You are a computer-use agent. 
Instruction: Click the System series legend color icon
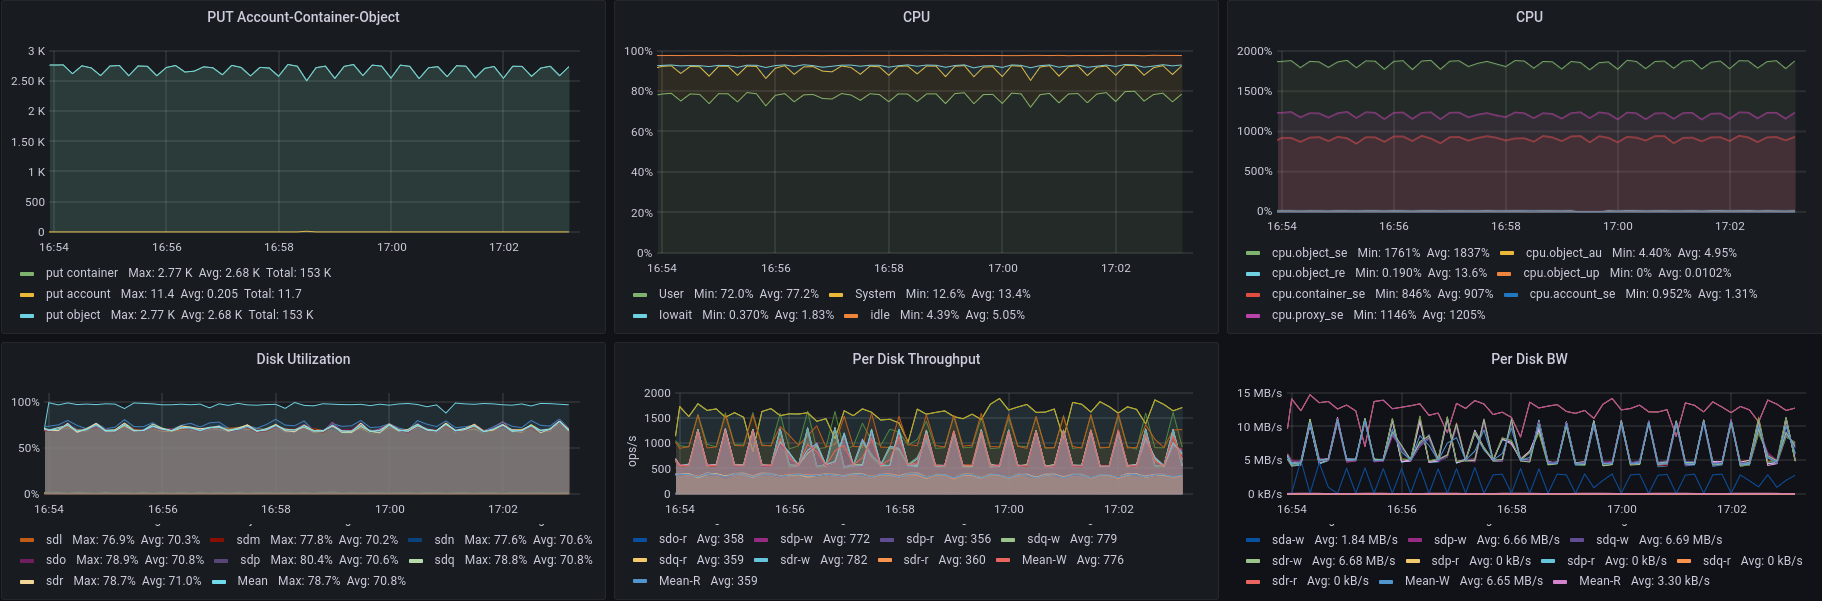point(836,295)
